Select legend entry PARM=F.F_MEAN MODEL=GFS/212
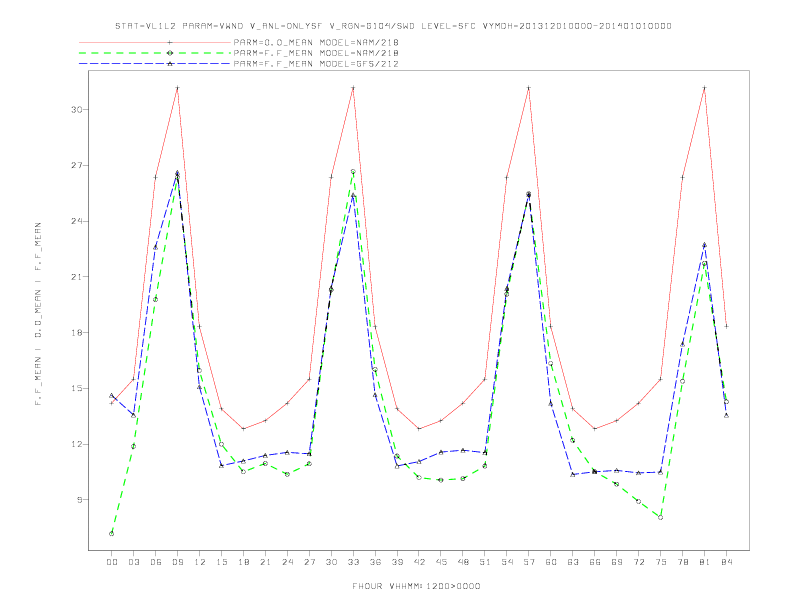The image size is (792, 612). click(316, 64)
